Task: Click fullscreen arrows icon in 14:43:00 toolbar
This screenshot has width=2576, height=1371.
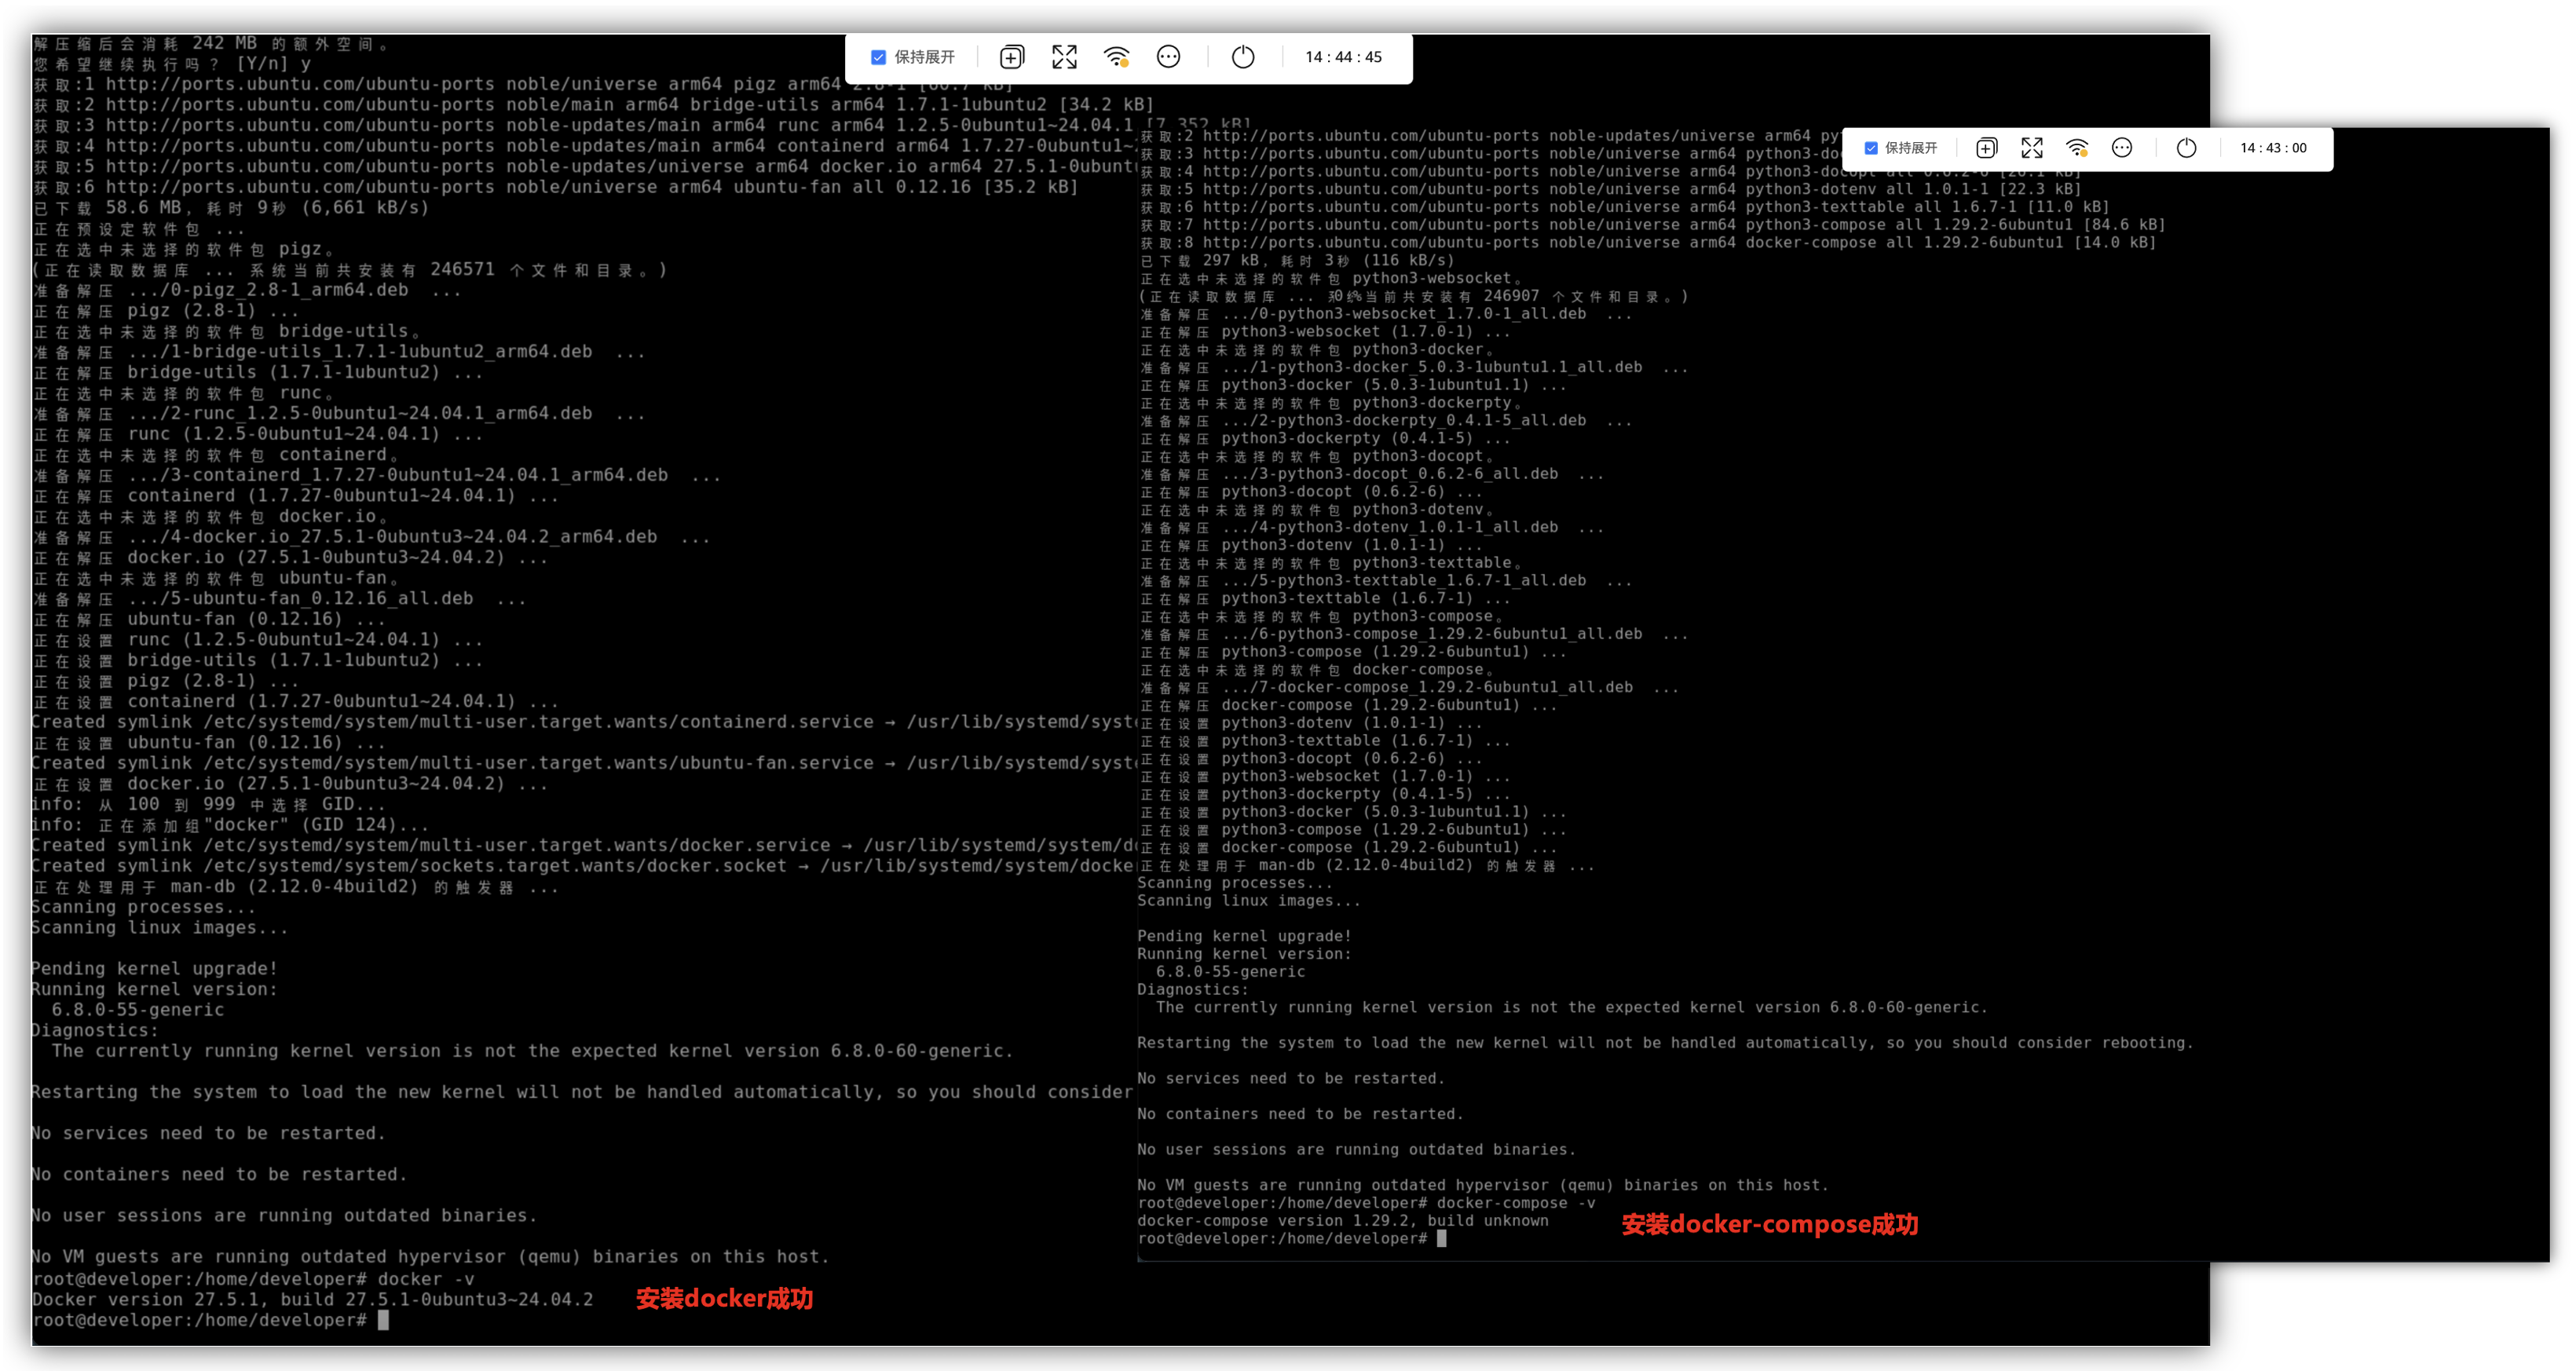Action: 2032,148
